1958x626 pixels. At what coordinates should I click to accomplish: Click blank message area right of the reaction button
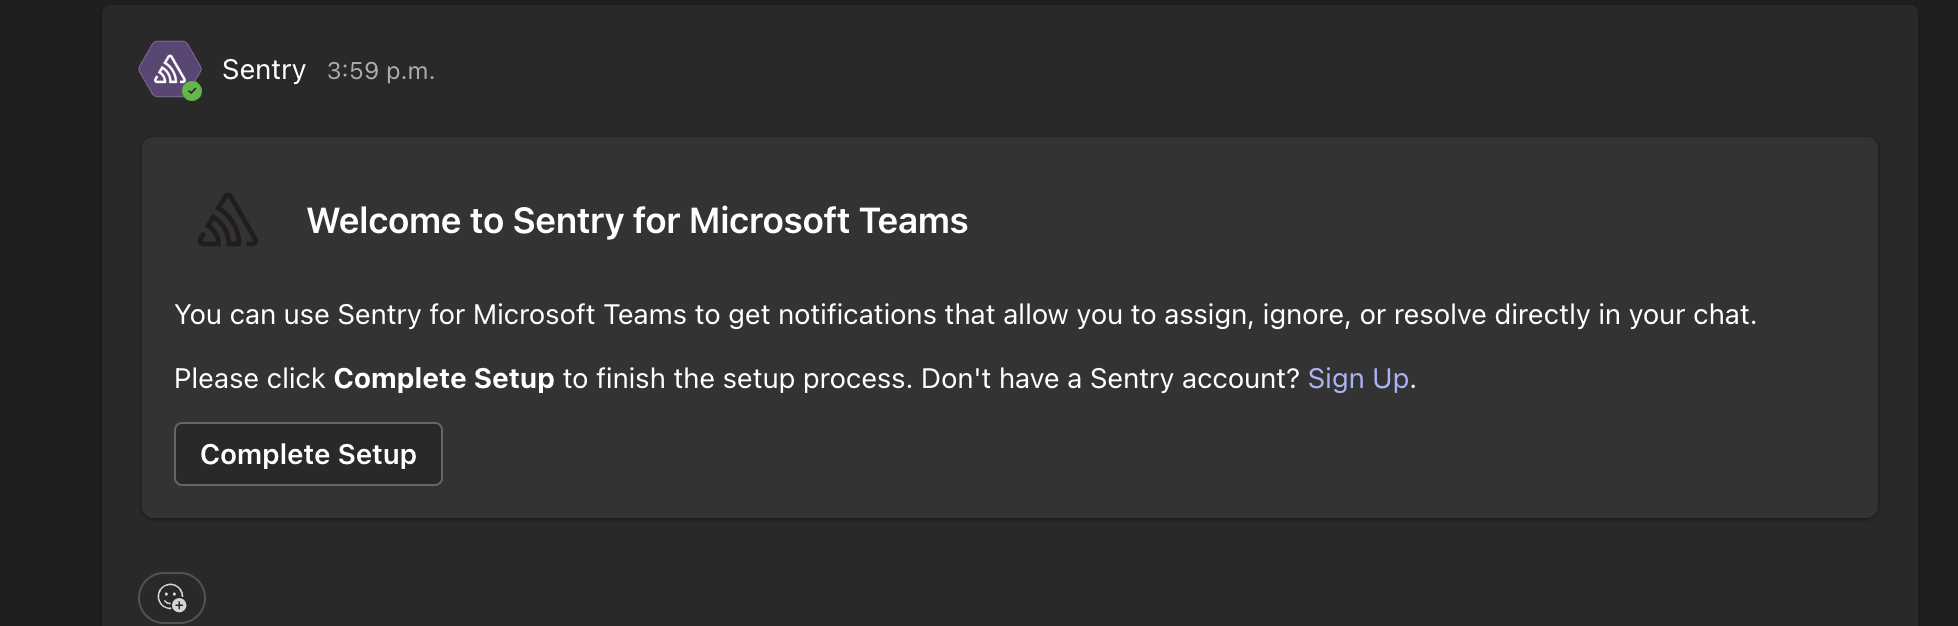click(1000, 598)
